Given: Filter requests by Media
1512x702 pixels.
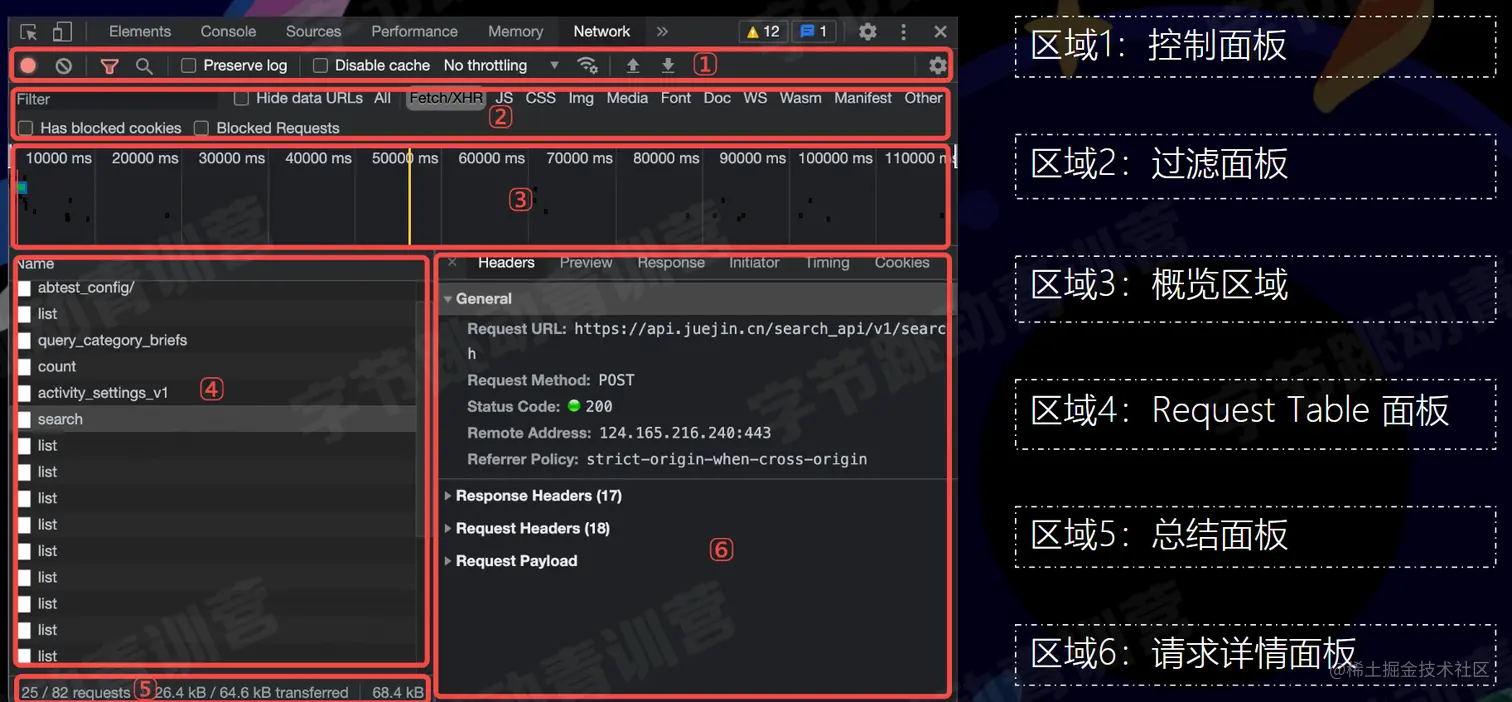Looking at the screenshot, I should click(x=627, y=98).
